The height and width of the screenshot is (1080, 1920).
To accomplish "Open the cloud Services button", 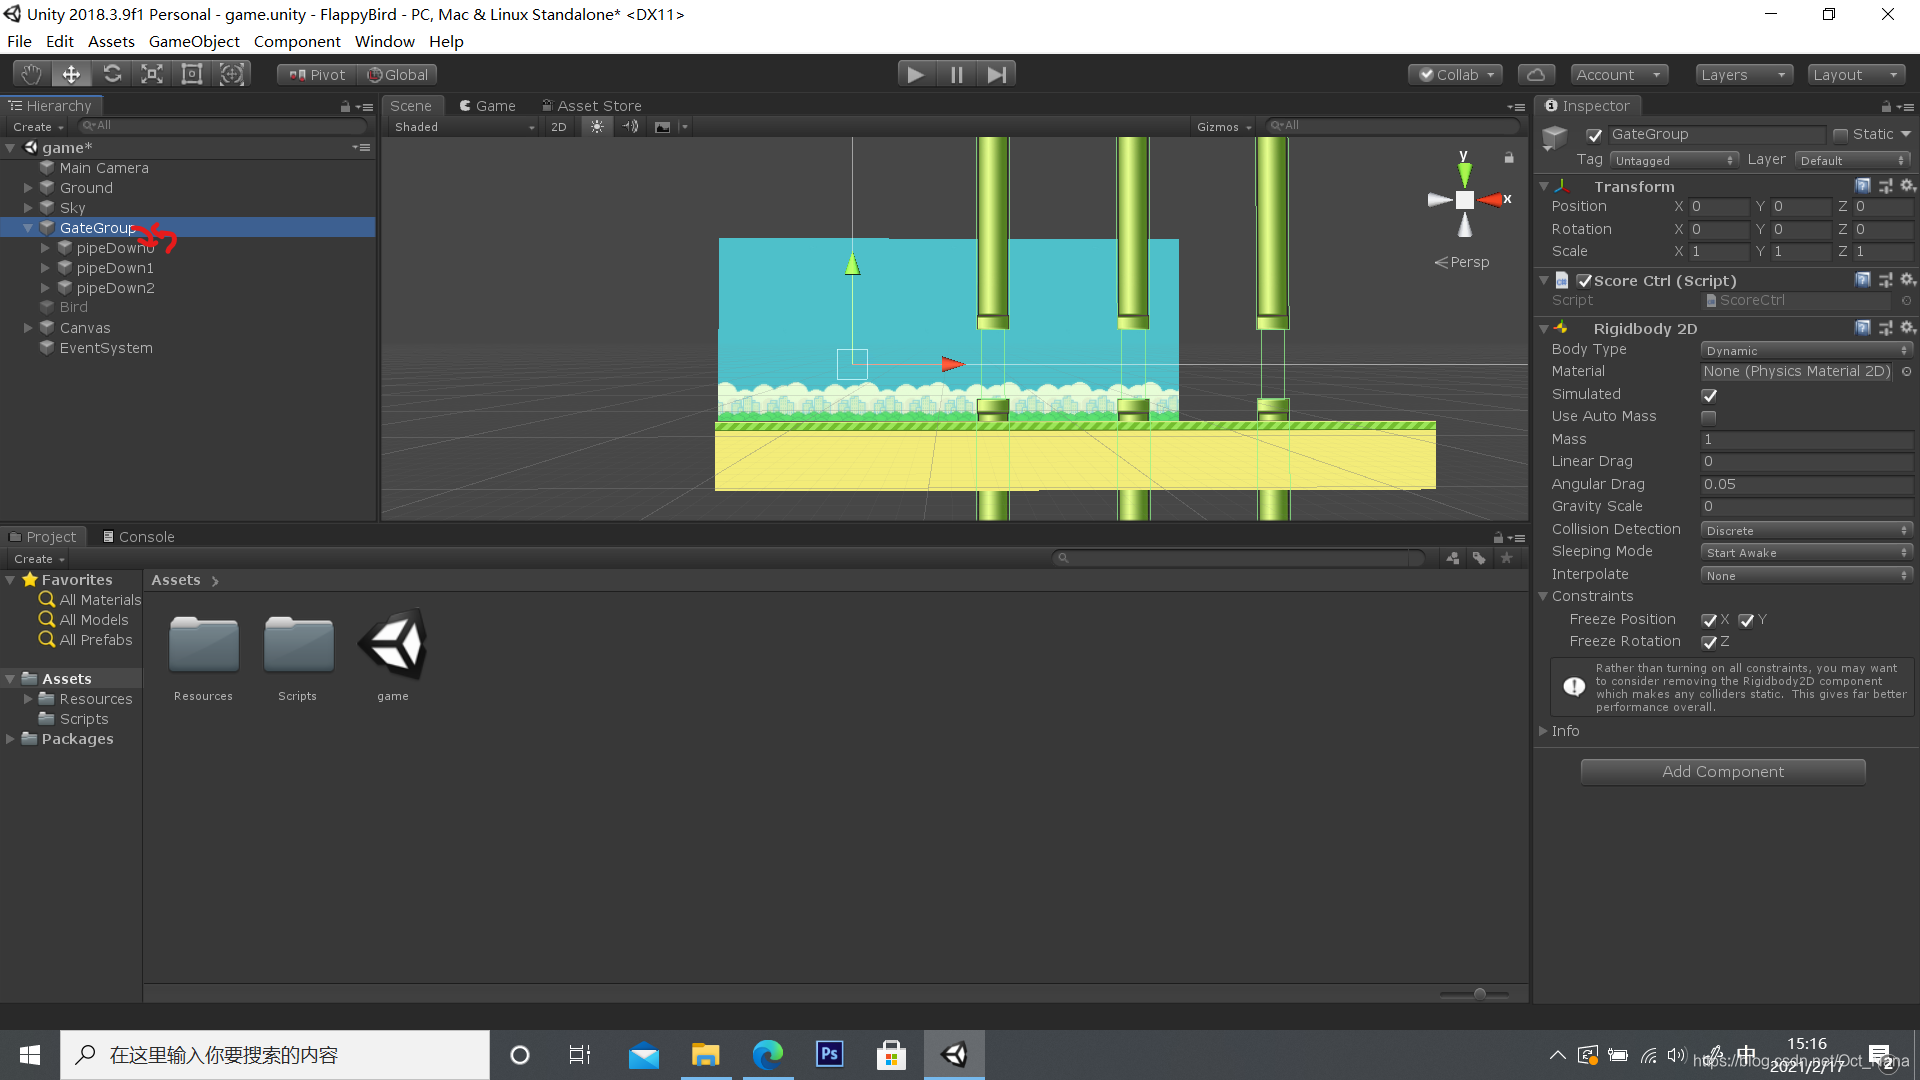I will (x=1536, y=74).
